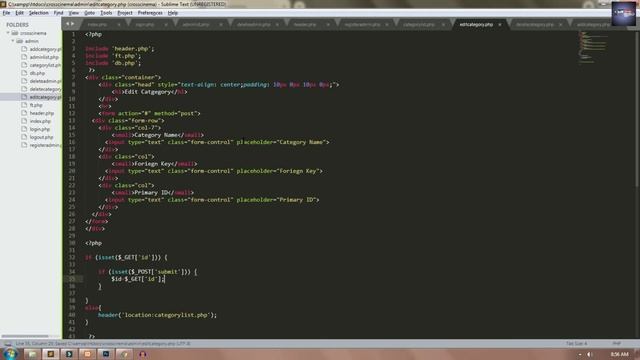640x360 pixels.
Task: Close the categorylist.php tab
Action: coord(443,24)
